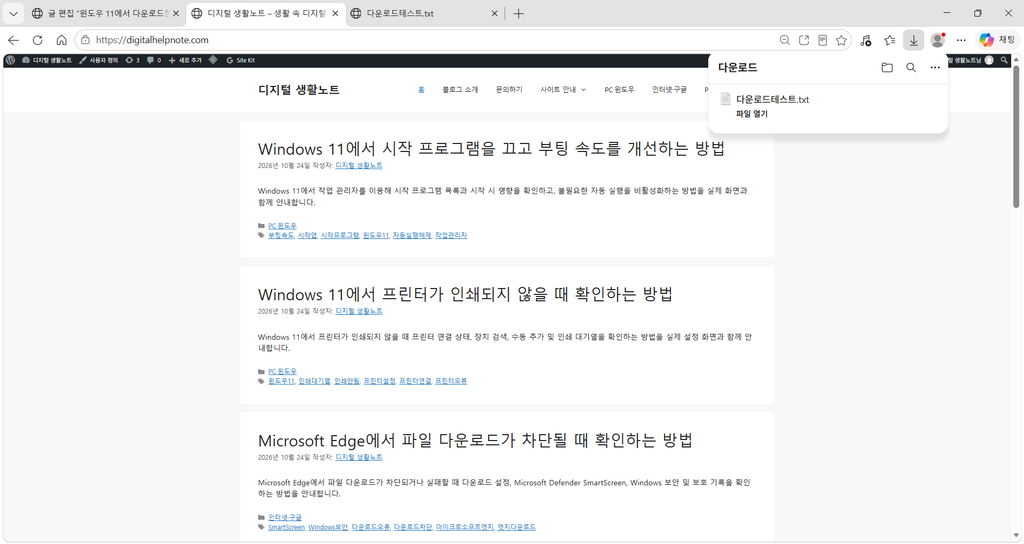Click the zoom out magnifier in address bar
Viewport: 1024px width, 544px height.
785,40
